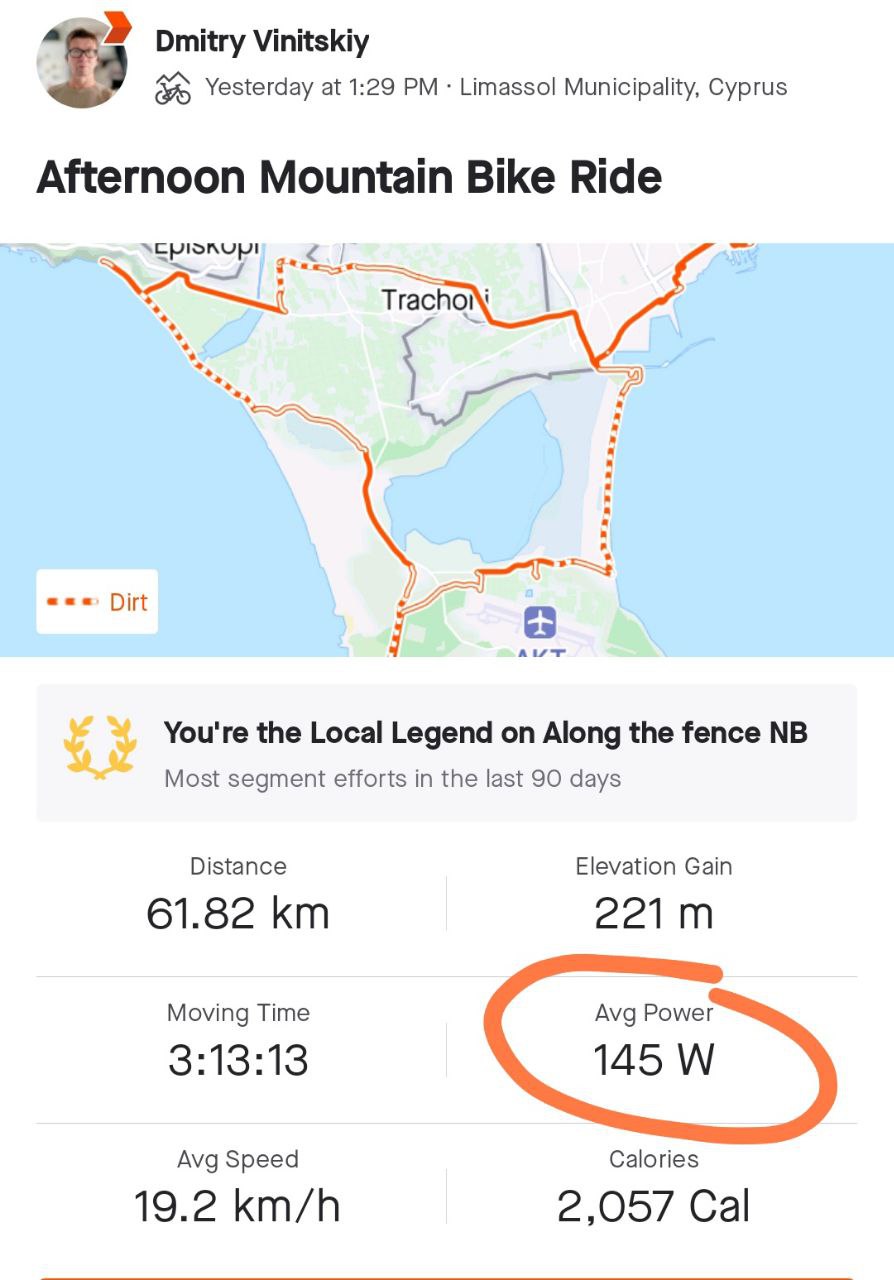Open the Local Legend on Along the fence NB text
This screenshot has height=1280, width=894.
pos(485,733)
